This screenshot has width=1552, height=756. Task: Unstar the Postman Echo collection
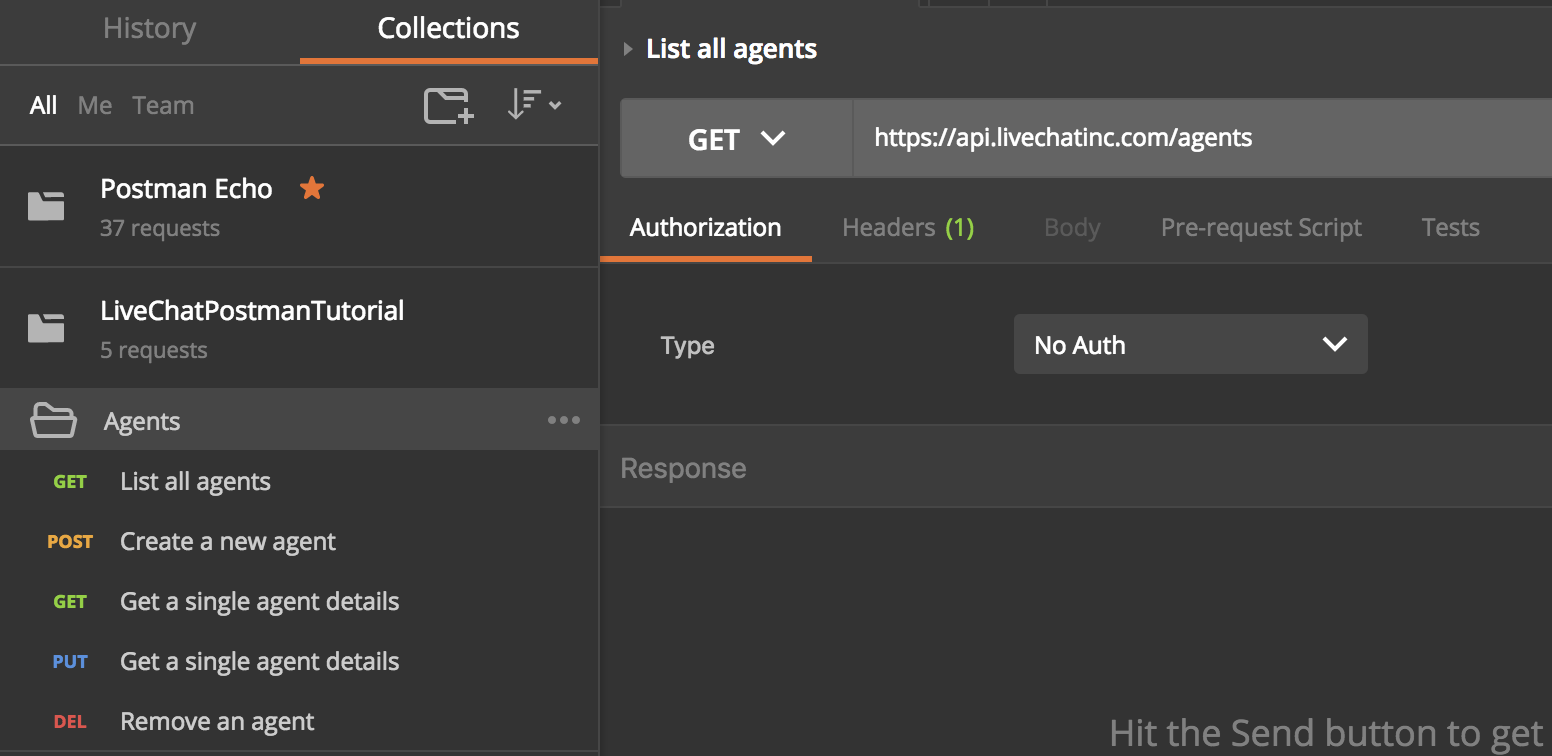click(312, 188)
